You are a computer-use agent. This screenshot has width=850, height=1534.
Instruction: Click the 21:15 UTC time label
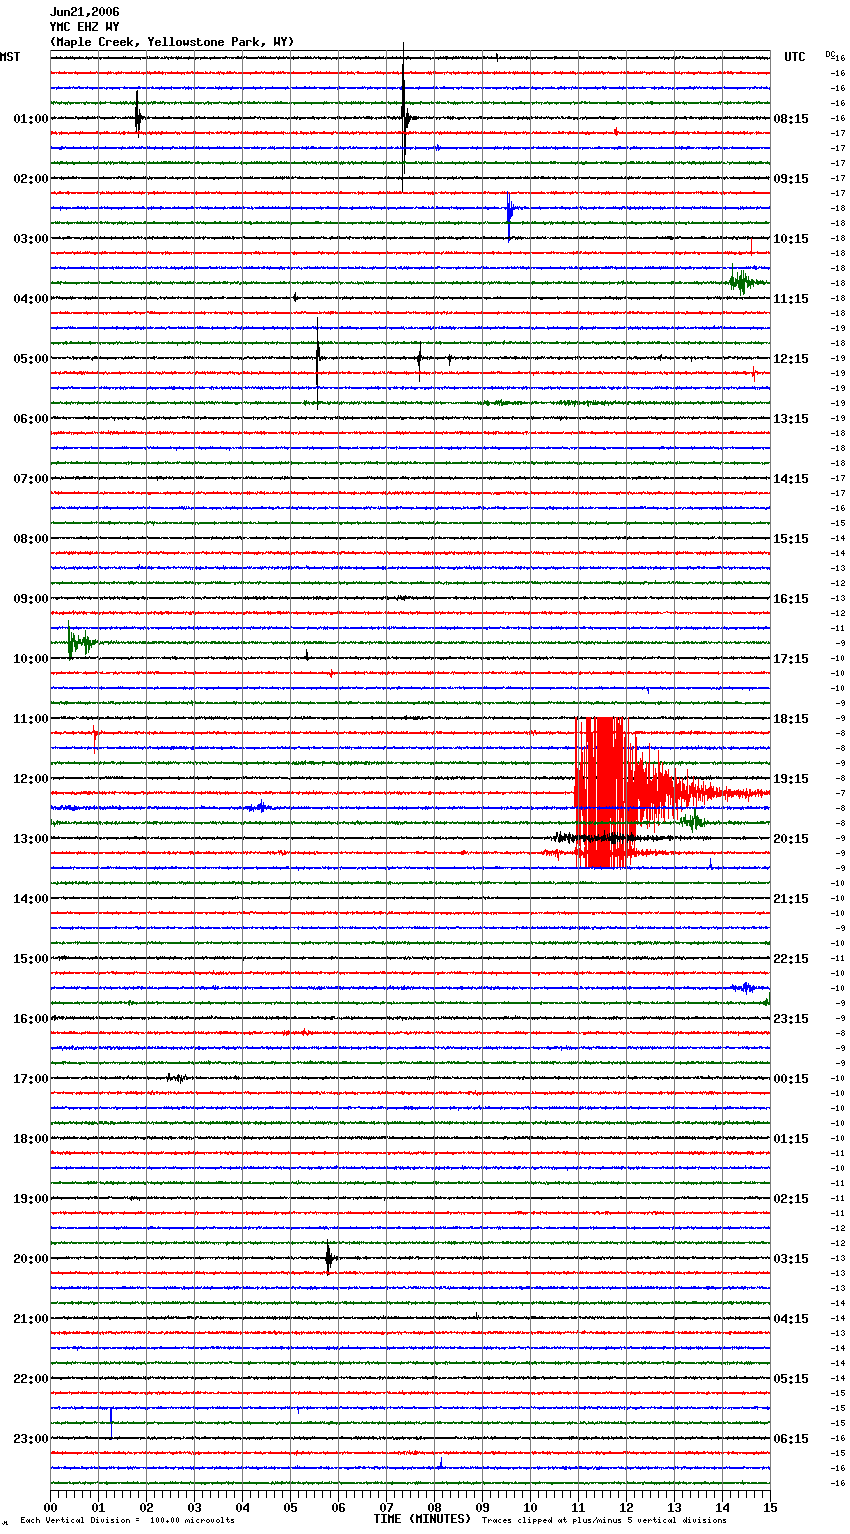click(x=791, y=899)
